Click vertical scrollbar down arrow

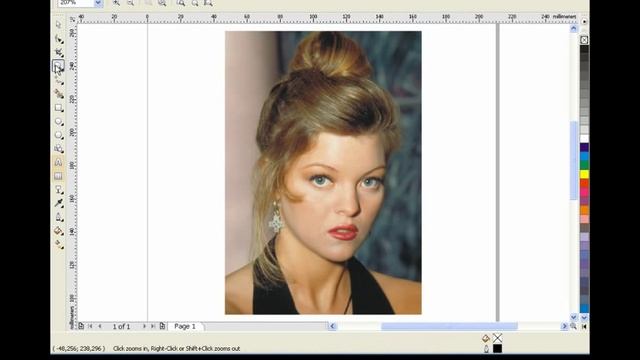tap(574, 317)
